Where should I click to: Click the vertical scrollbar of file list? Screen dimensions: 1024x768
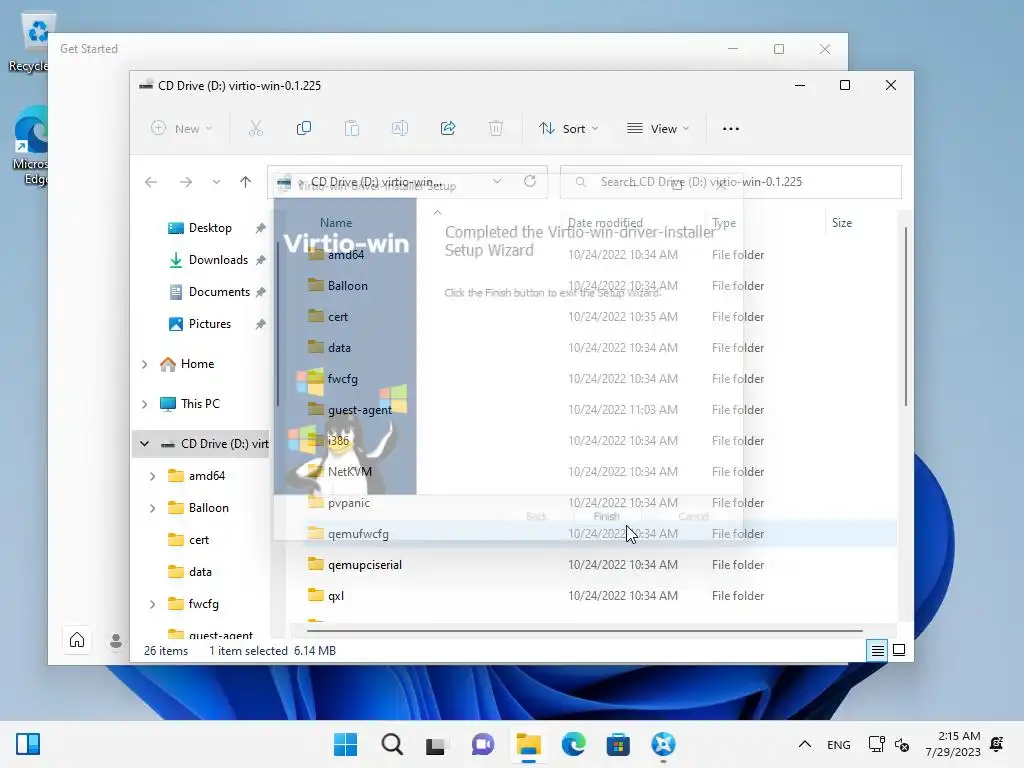905,317
